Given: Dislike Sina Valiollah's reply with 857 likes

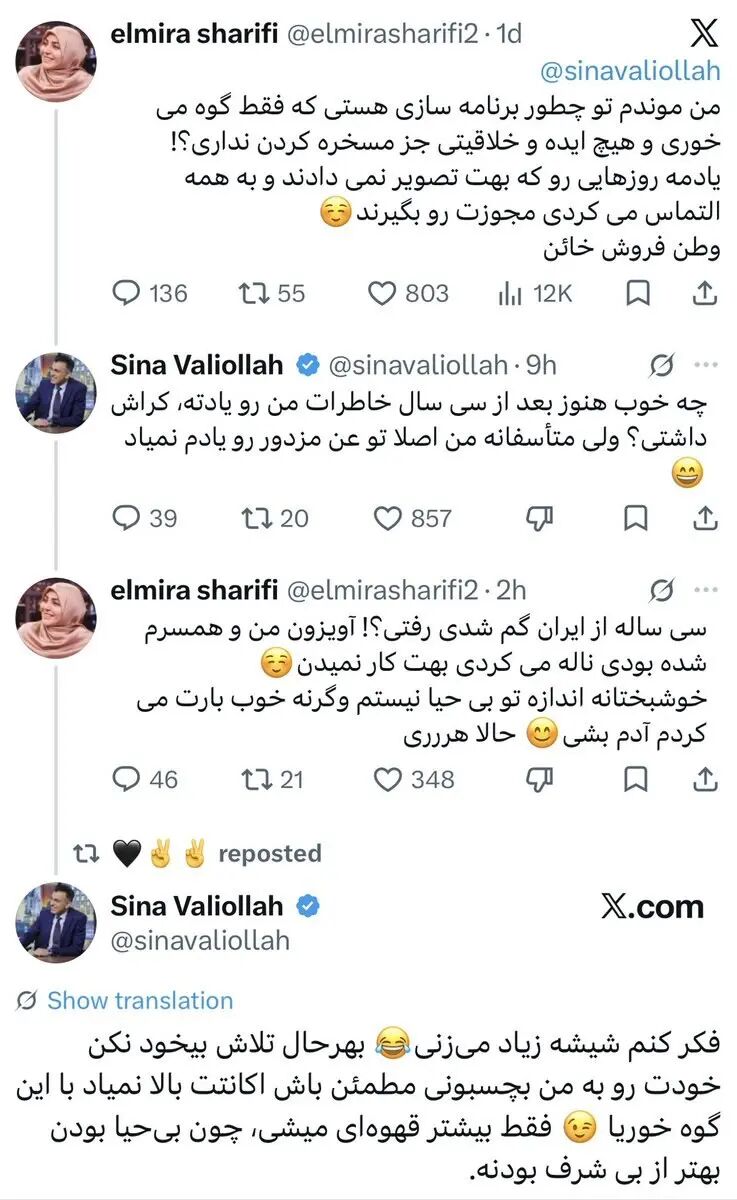Looking at the screenshot, I should pyautogui.click(x=540, y=518).
